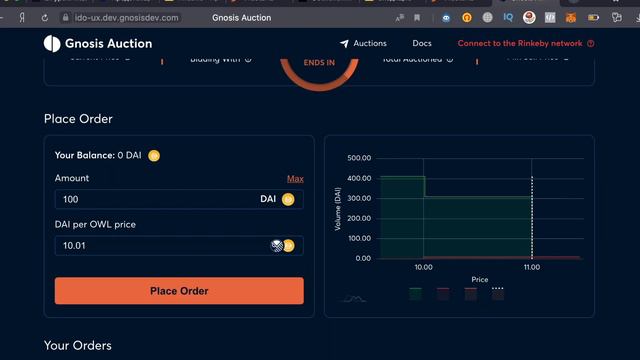Toggle the dotted-line legend swatch under the chart
This screenshot has height=360, width=640.
tap(498, 294)
